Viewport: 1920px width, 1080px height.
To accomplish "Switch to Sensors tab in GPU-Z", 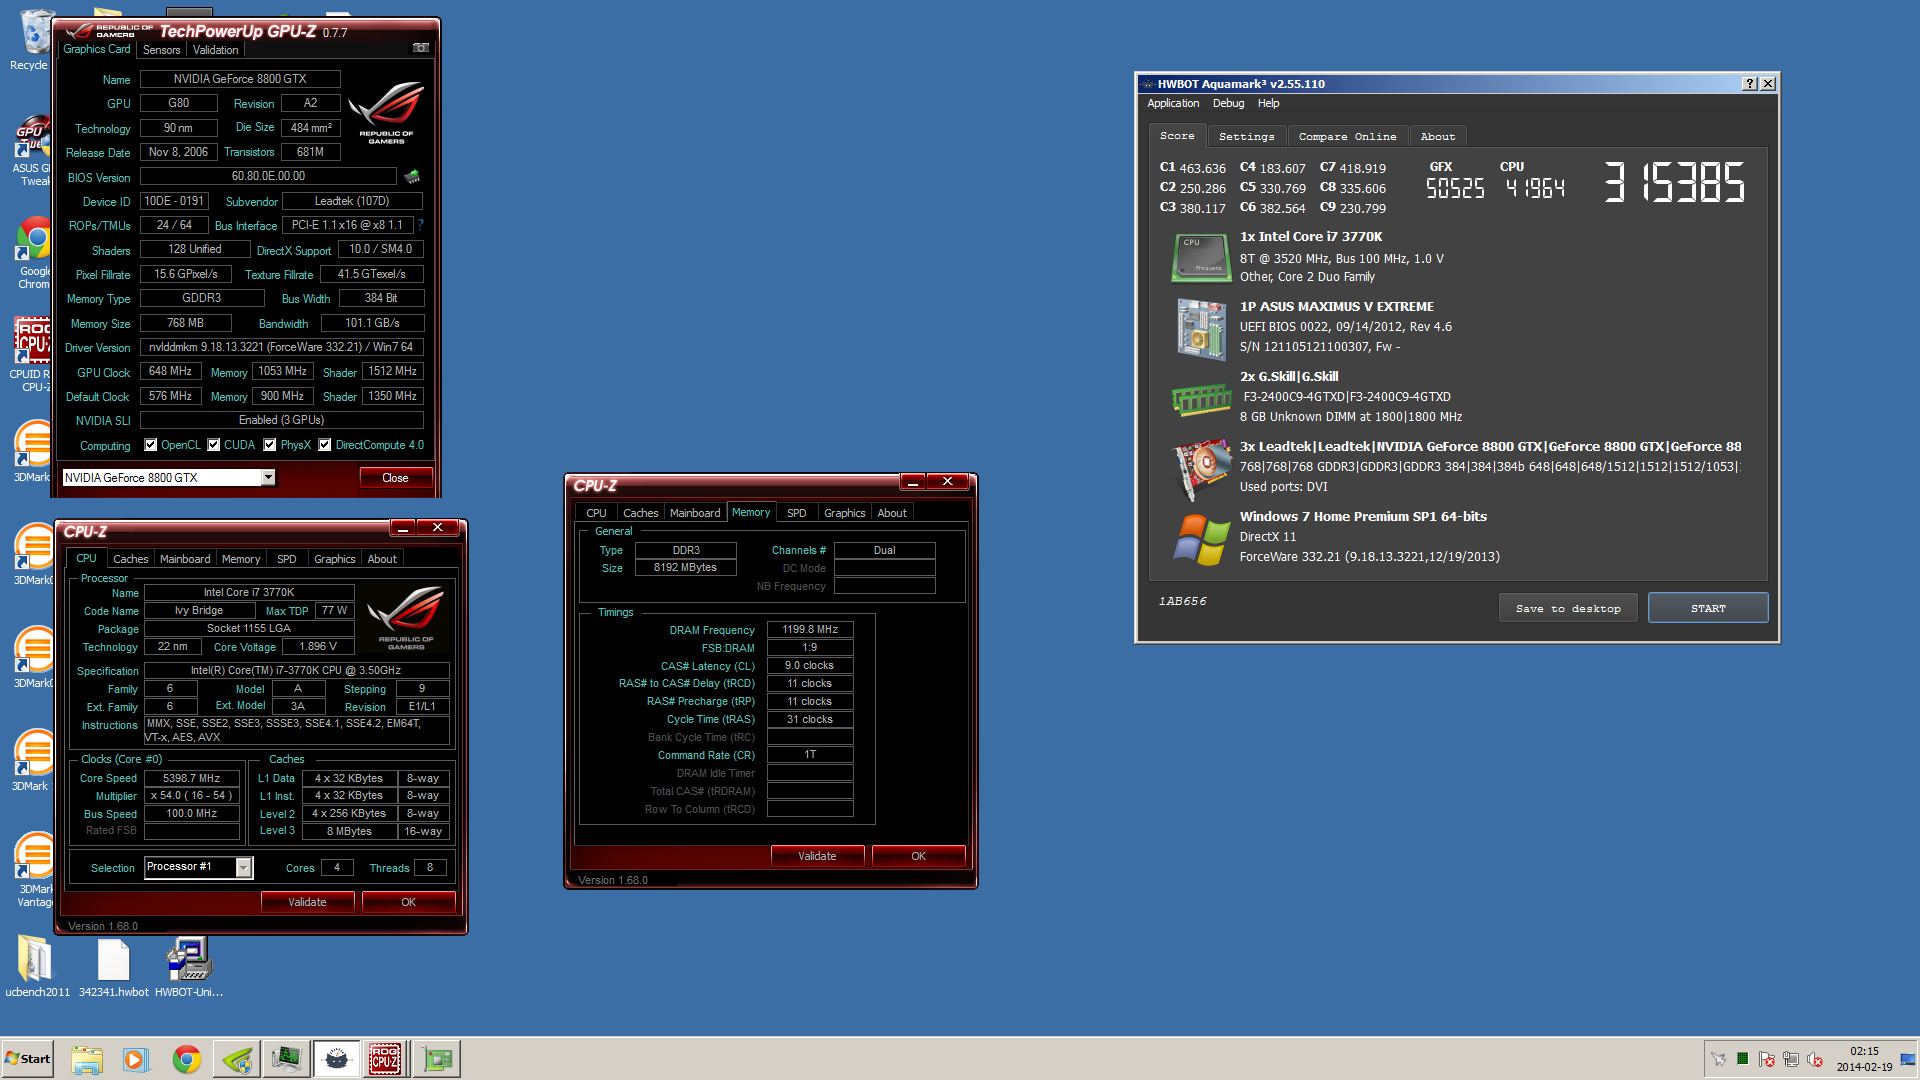I will point(161,50).
